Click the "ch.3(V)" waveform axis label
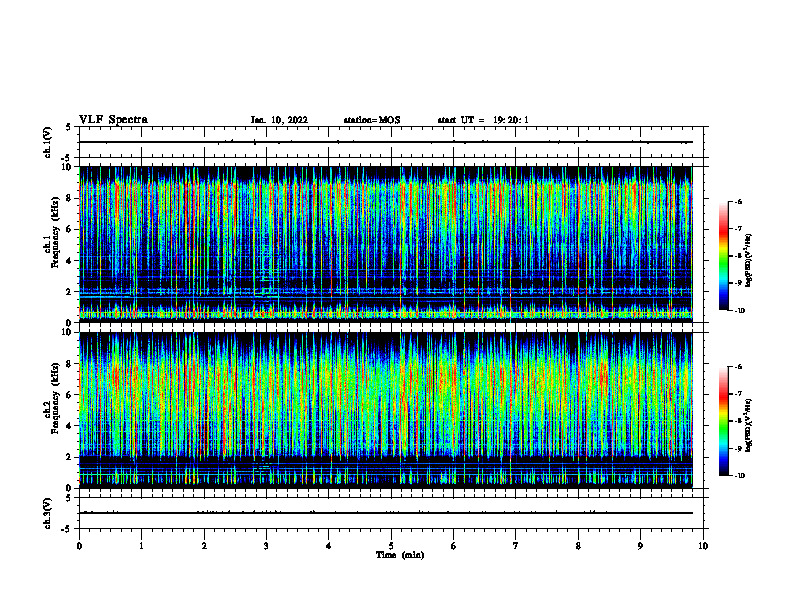The width and height of the screenshot is (792, 612). coord(47,513)
